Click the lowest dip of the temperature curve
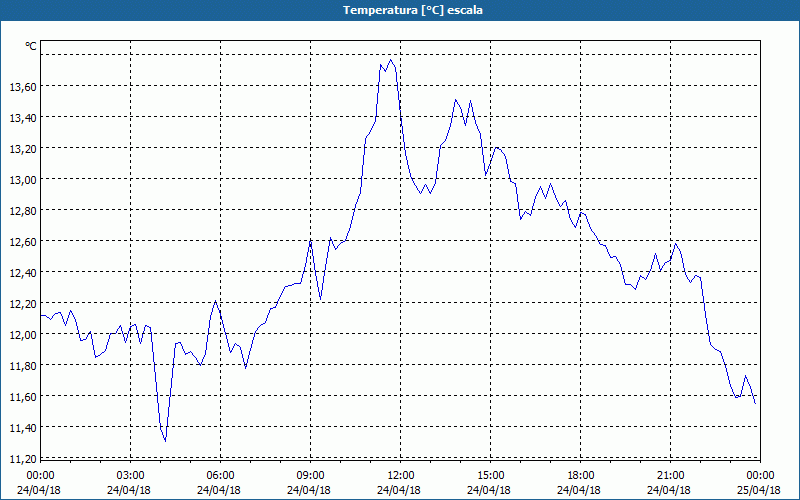The image size is (800, 500). pyautogui.click(x=165, y=440)
